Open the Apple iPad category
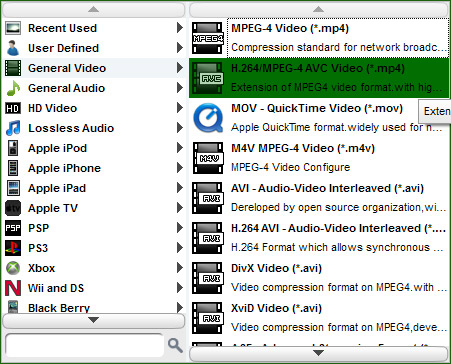451x364 pixels. point(94,188)
